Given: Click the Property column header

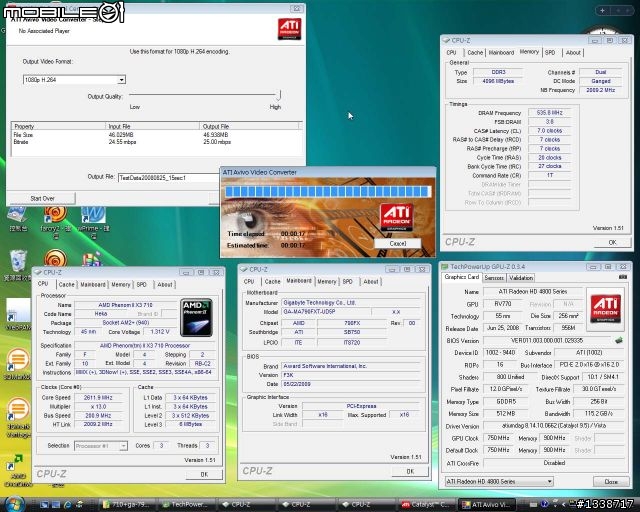Looking at the screenshot, I should 58,126.
